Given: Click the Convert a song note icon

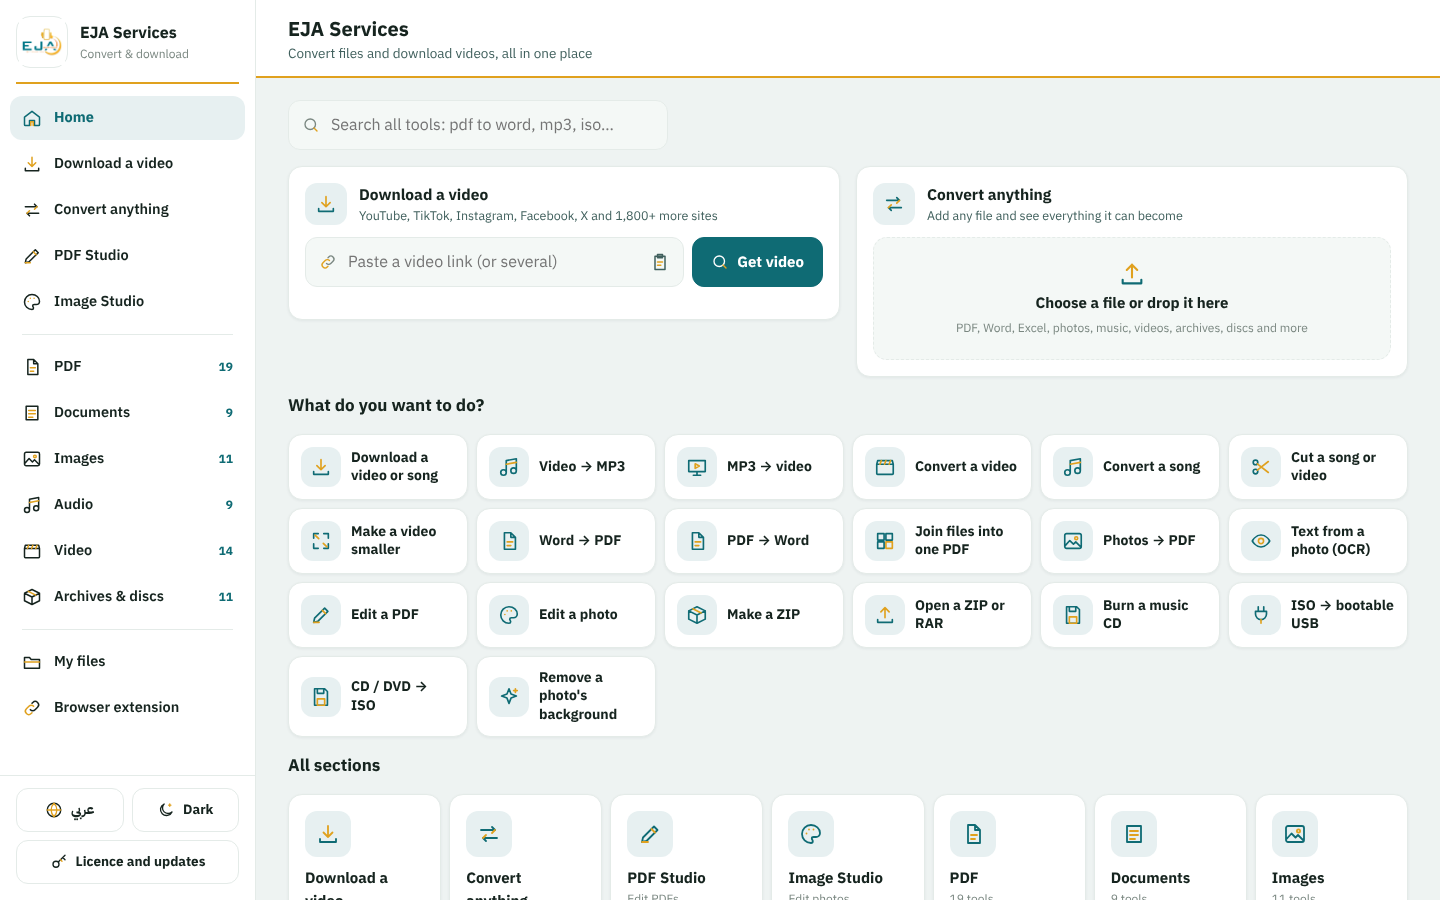Looking at the screenshot, I should pos(1073,467).
